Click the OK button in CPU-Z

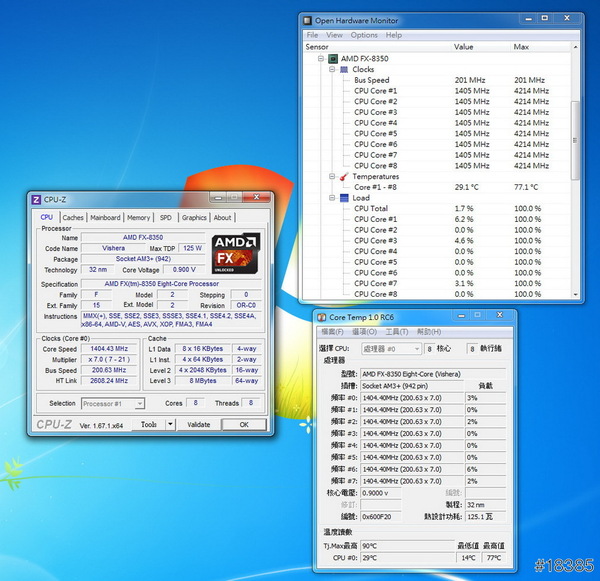click(x=244, y=424)
